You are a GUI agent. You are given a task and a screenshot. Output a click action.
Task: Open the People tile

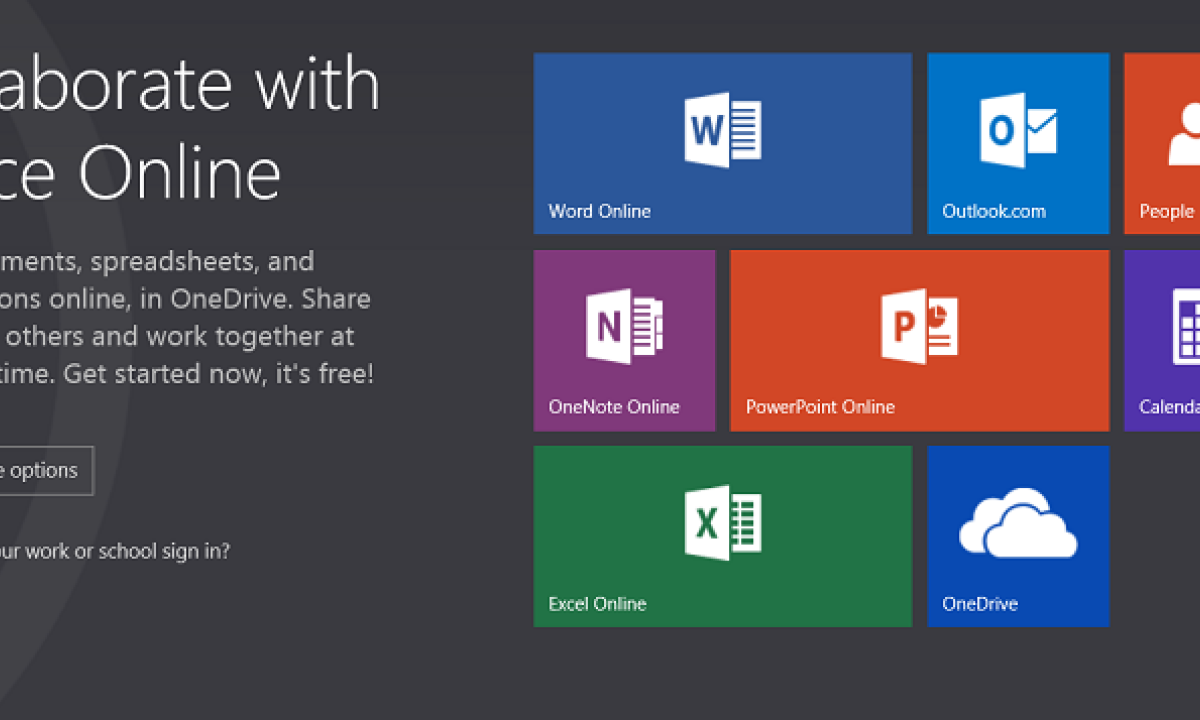click(1163, 143)
